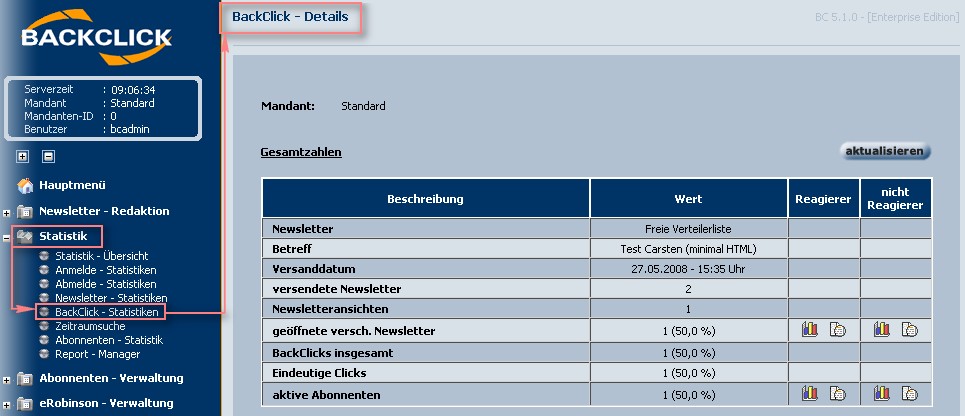Click the Benutzer value bcadmin
Screen dimensions: 965x416
tap(130, 129)
